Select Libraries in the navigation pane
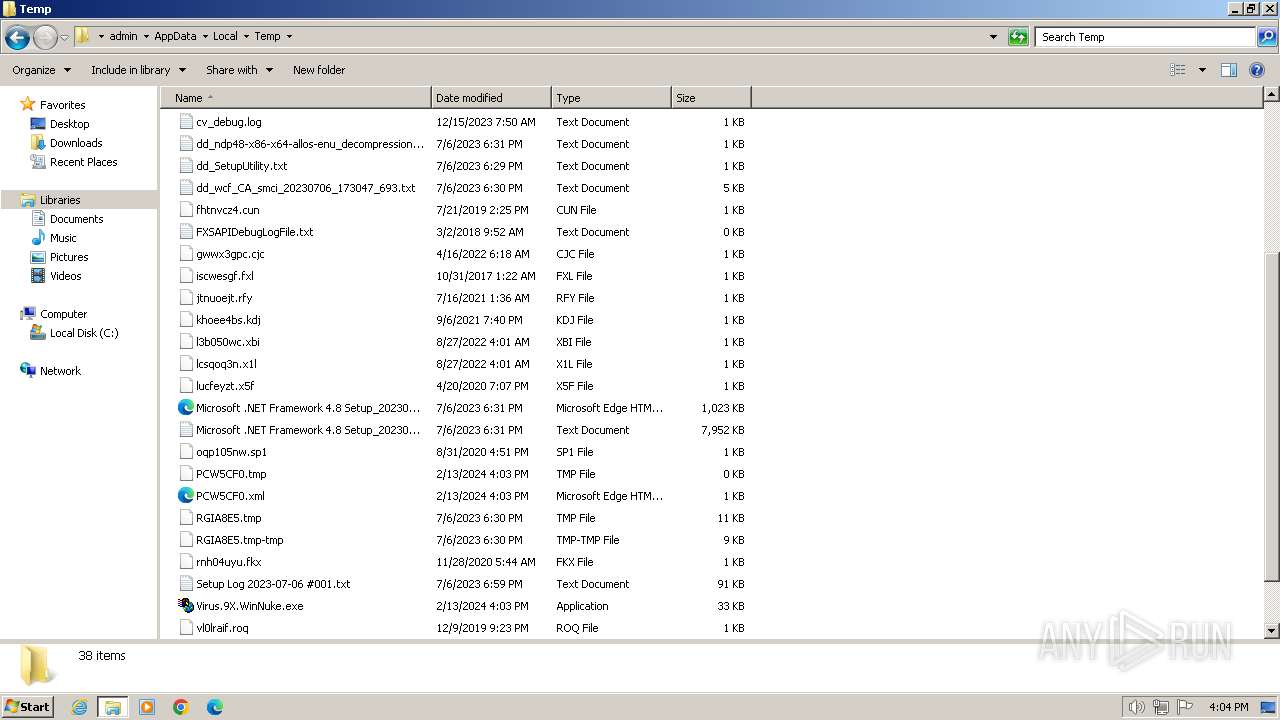Screen dimensions: 1280x720 coord(60,200)
